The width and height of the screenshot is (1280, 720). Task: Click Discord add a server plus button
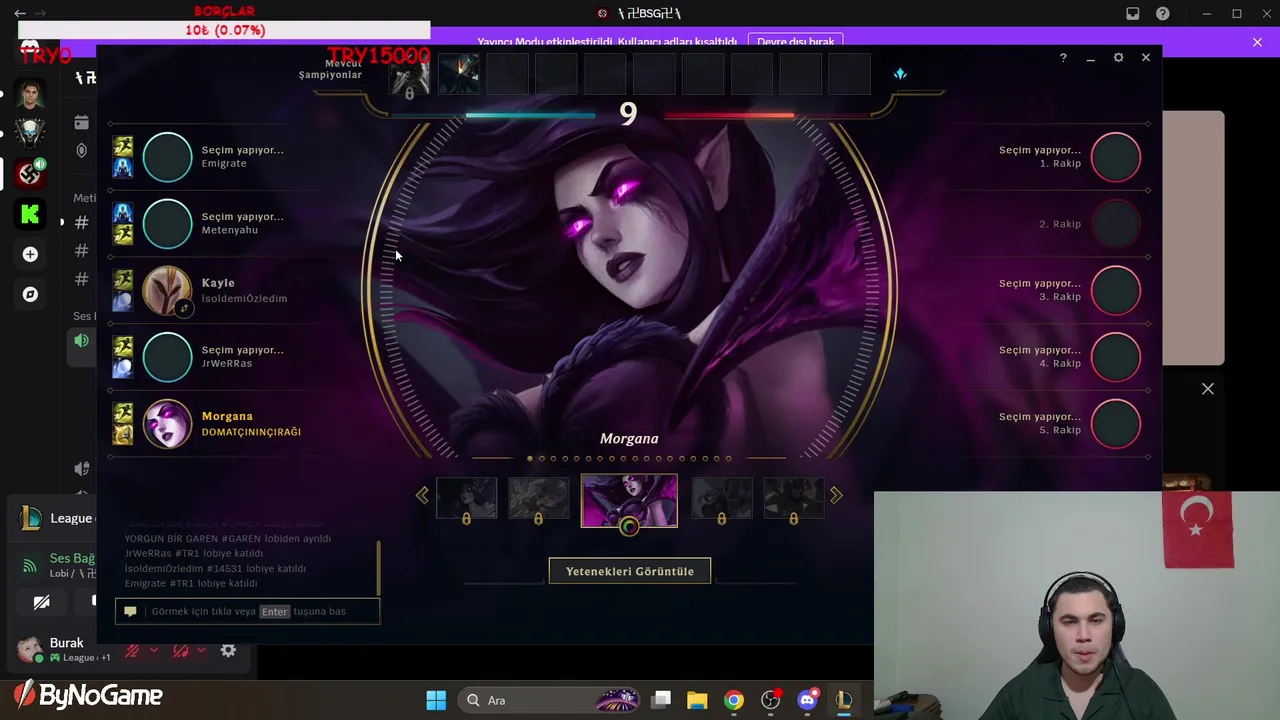click(x=30, y=255)
